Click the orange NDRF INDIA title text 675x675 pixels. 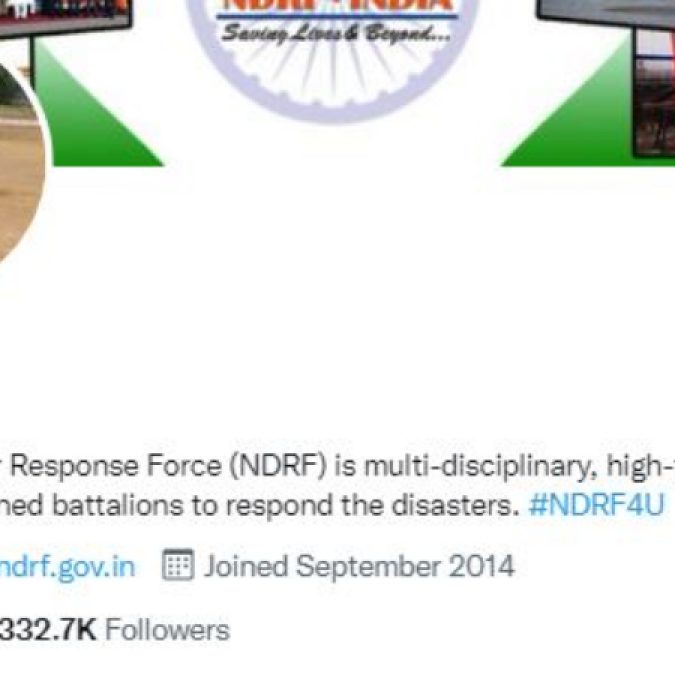pos(337,5)
